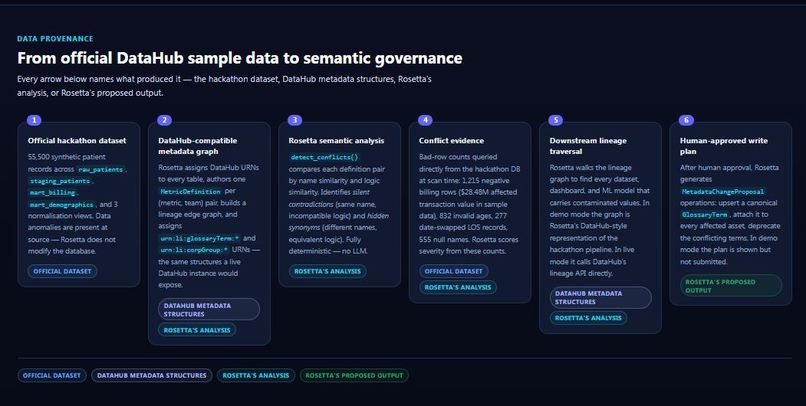
Task: Click Rosetta's Analysis tag in semantic analysis card
Action: (327, 271)
